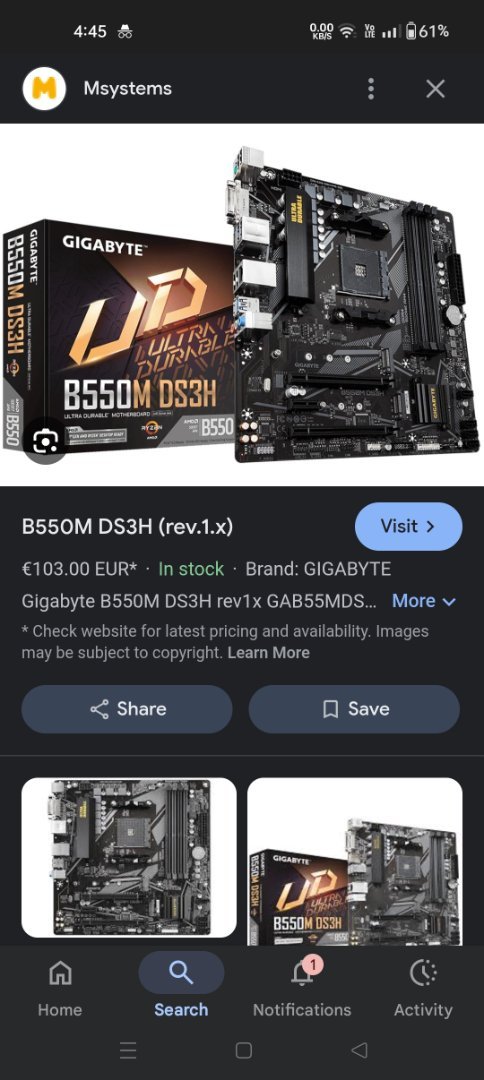
Task: Open the Activity clock icon tab
Action: tap(423, 973)
